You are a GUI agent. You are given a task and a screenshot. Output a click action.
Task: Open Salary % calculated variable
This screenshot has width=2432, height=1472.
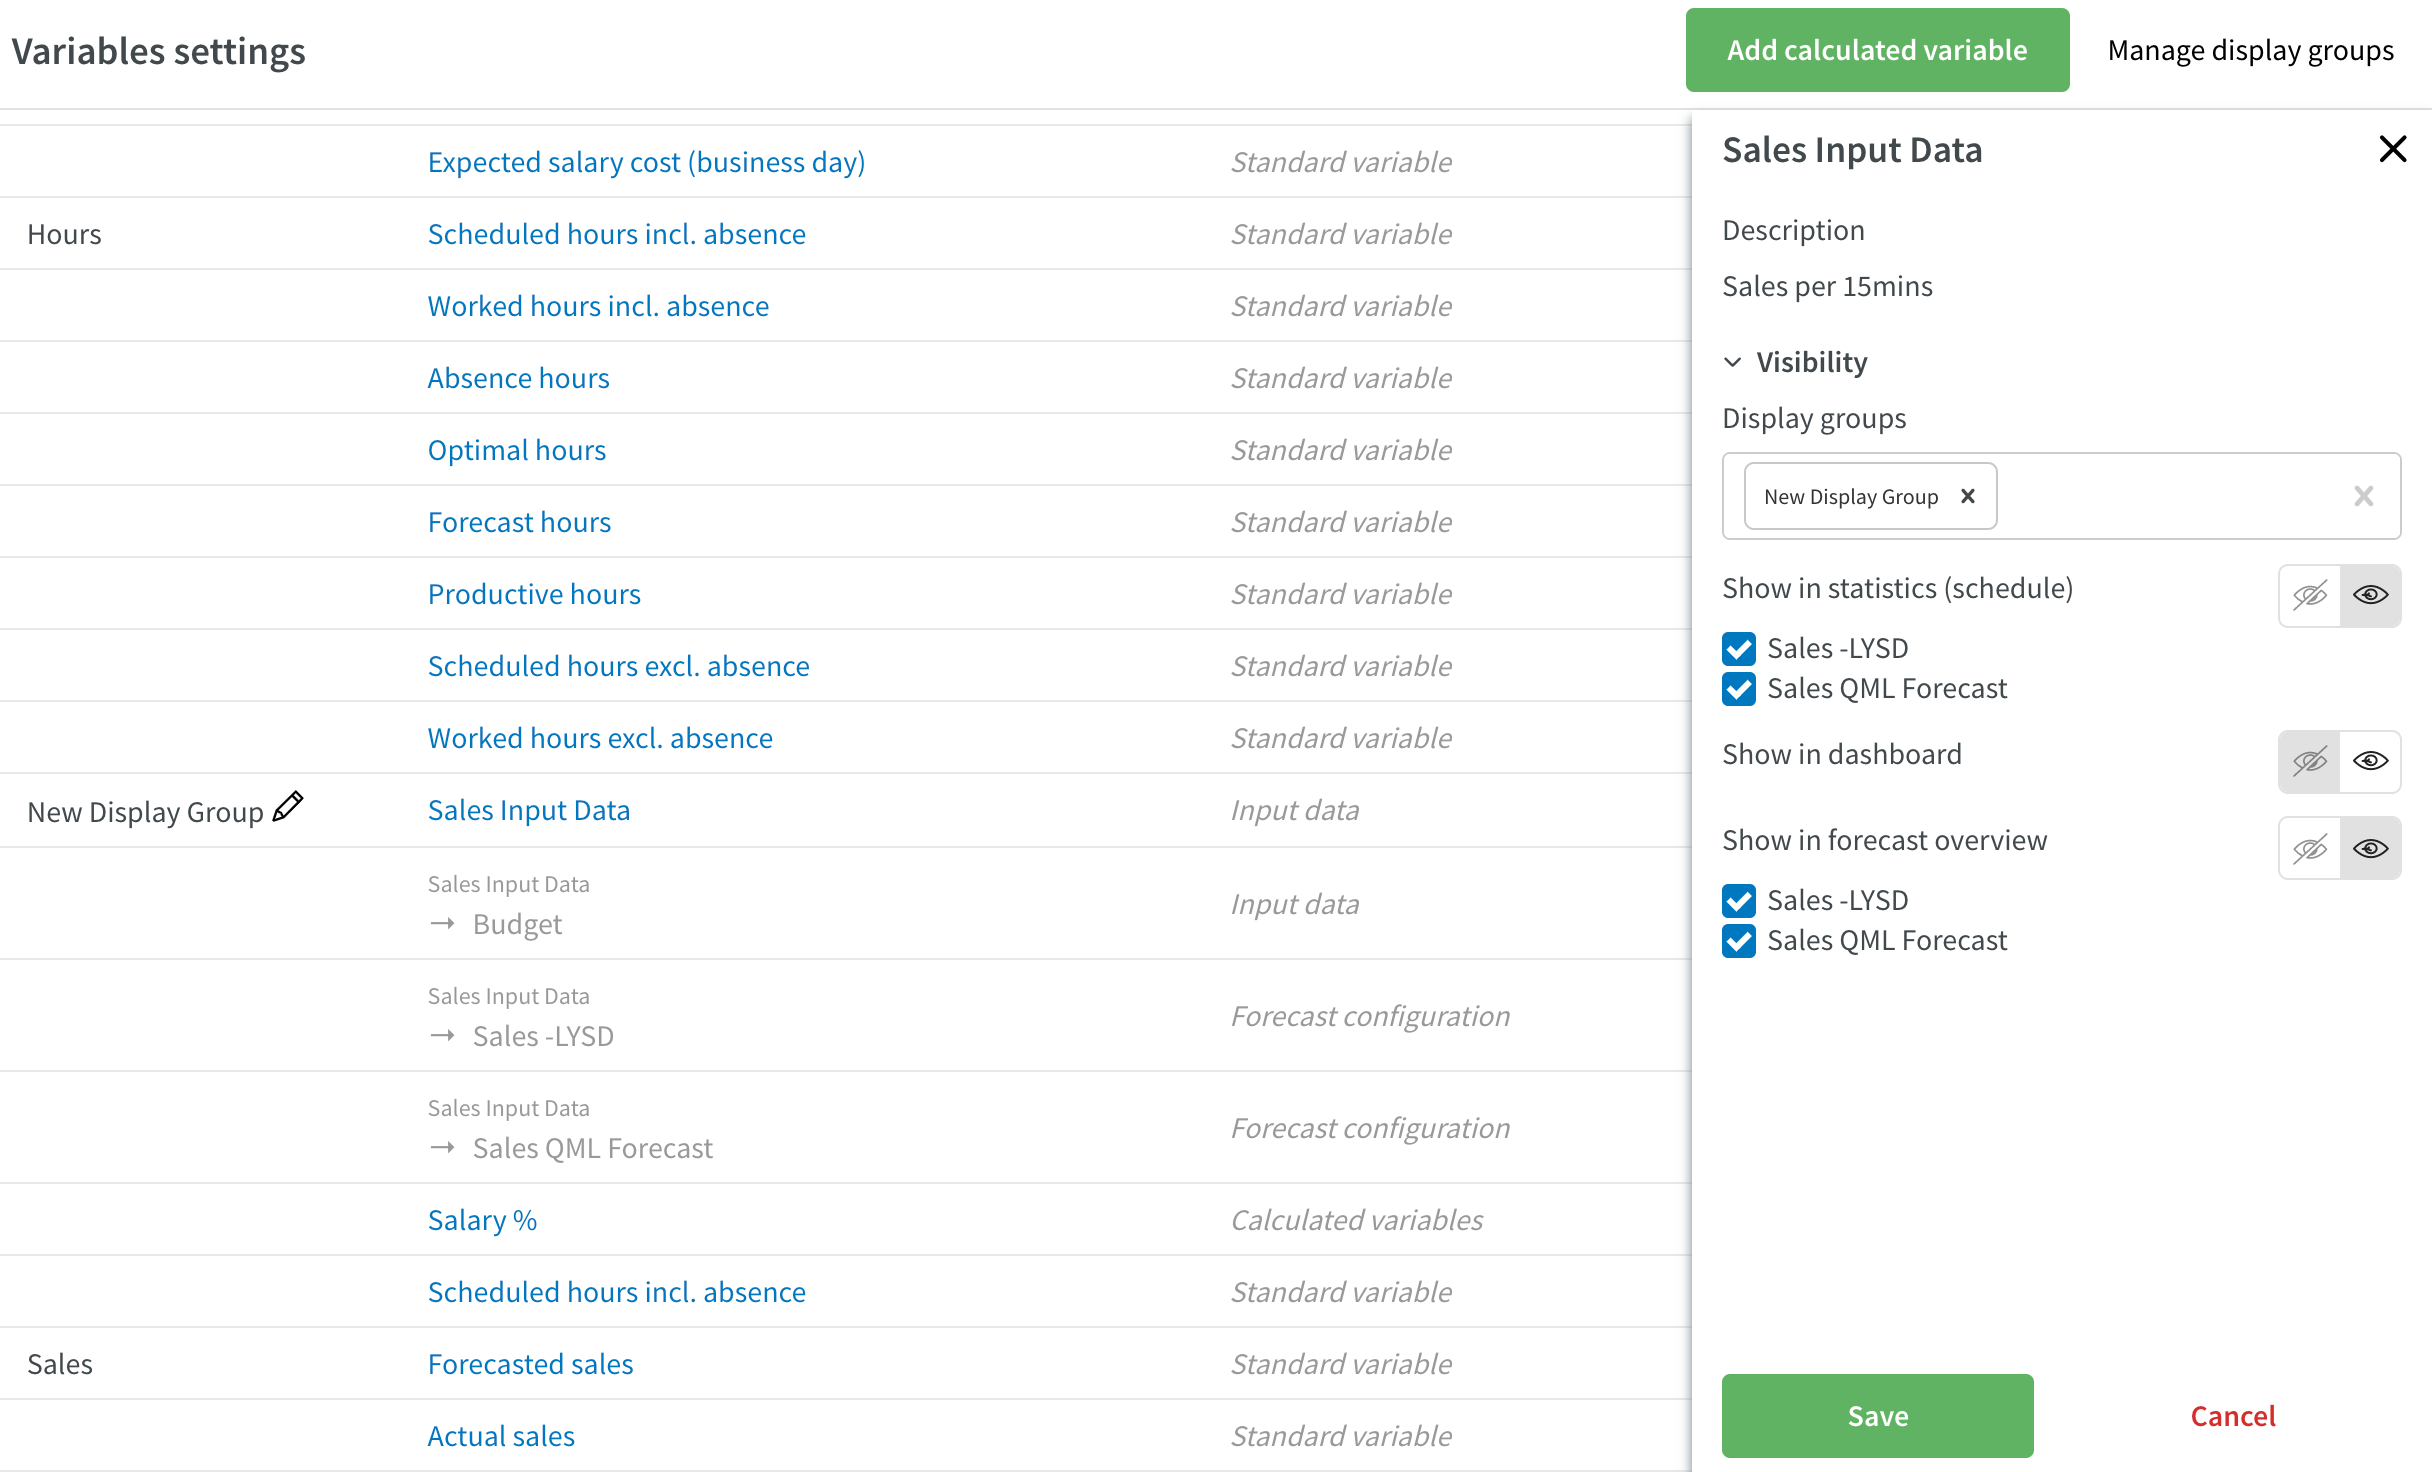[x=482, y=1220]
